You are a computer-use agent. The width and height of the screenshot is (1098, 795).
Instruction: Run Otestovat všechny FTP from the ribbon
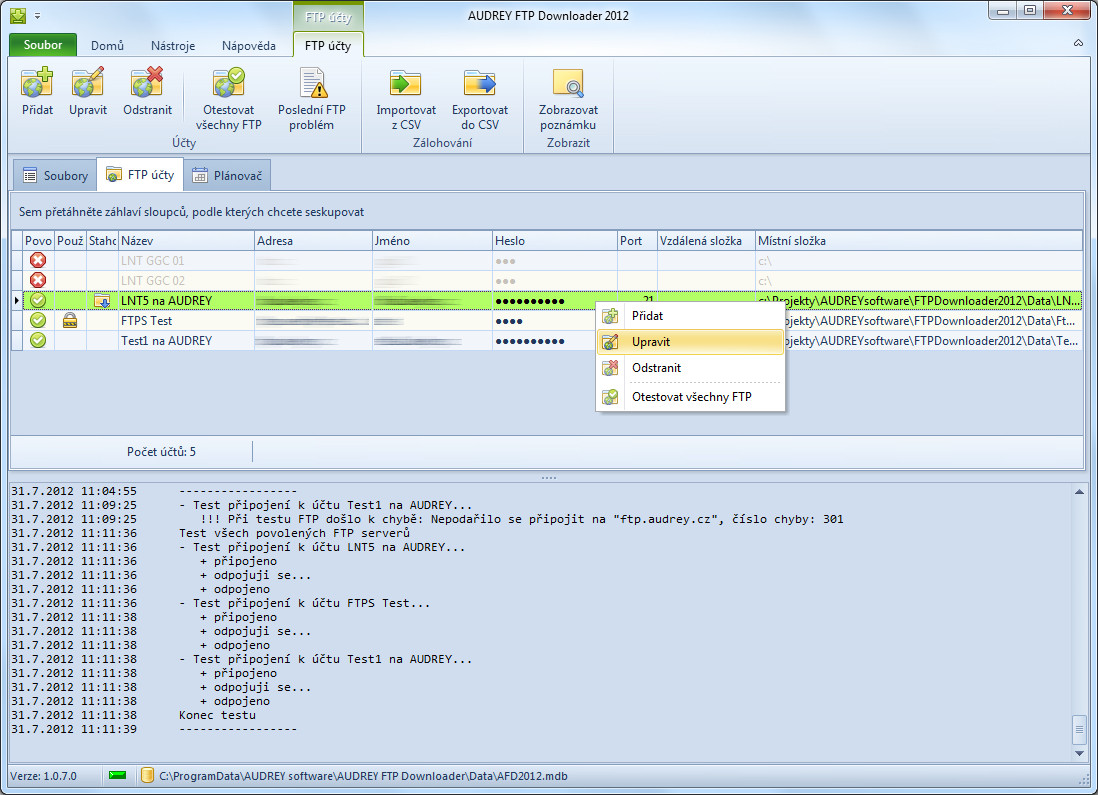(x=228, y=99)
